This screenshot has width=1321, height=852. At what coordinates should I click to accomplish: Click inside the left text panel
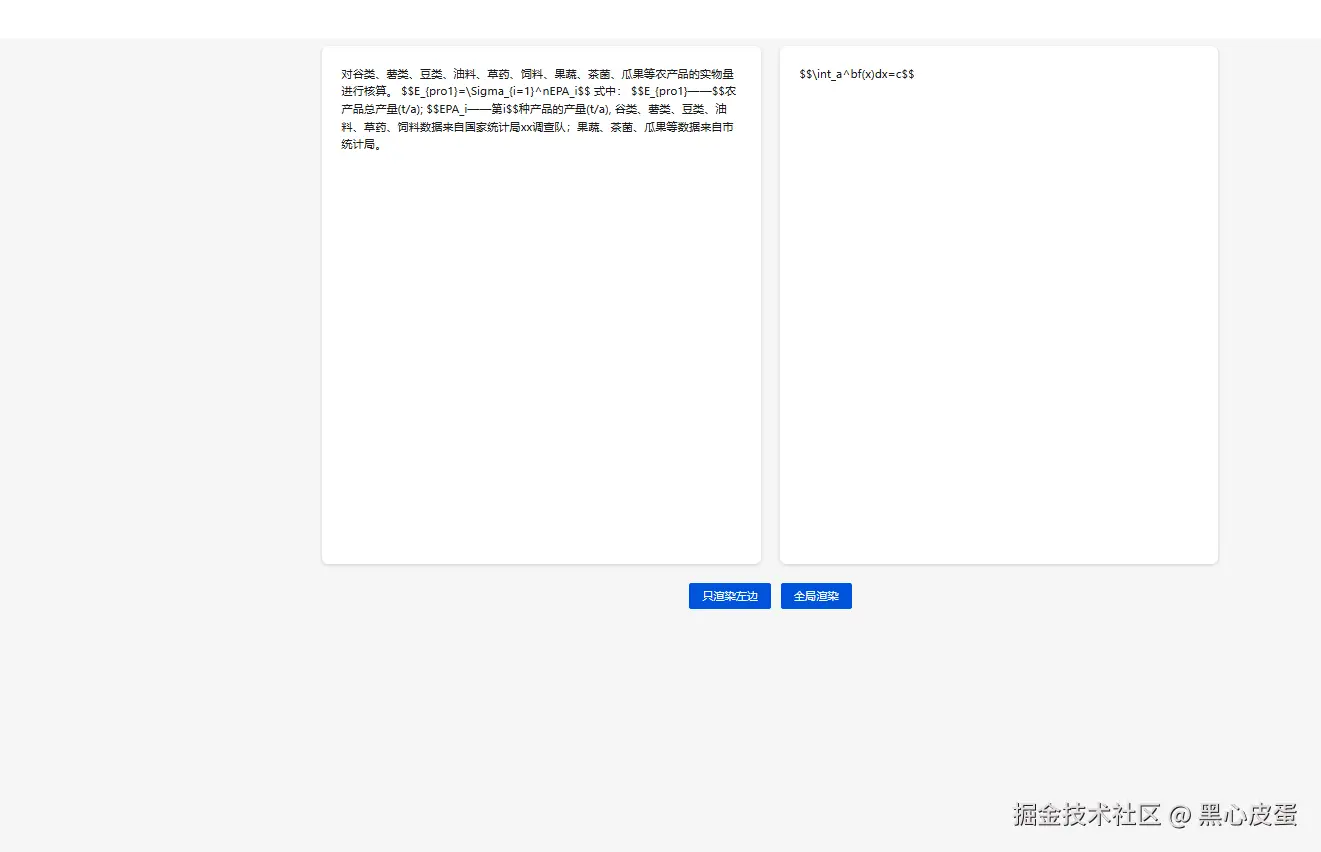click(540, 300)
